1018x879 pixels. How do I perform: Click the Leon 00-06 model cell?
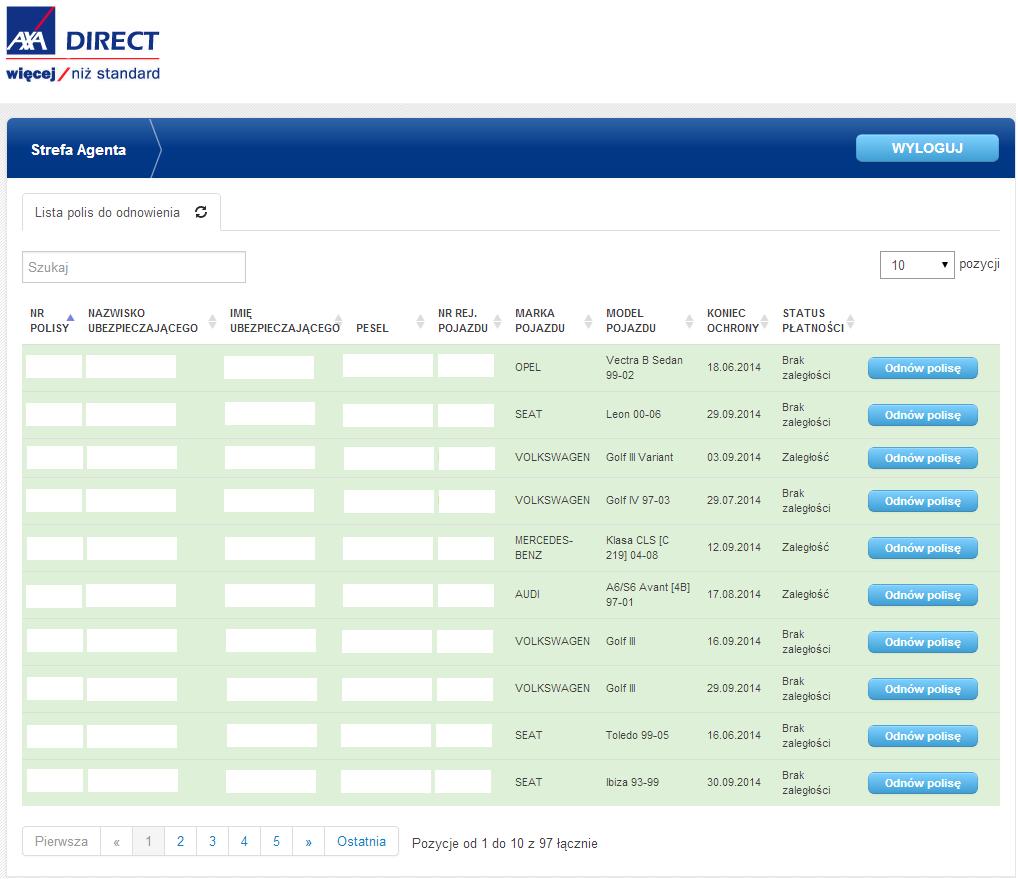pos(634,414)
